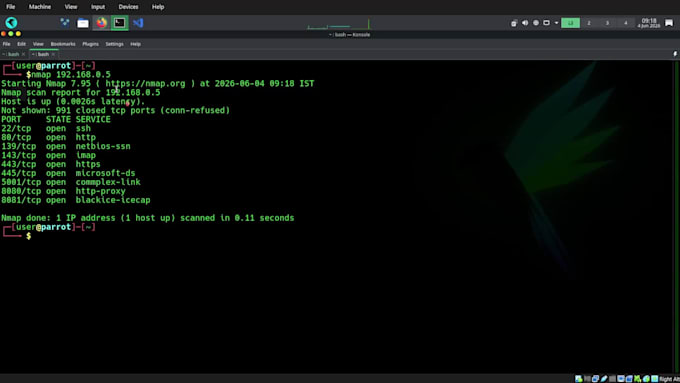Click the '139/tcp open netbios-ssn' line
The image size is (680, 383).
point(66,146)
